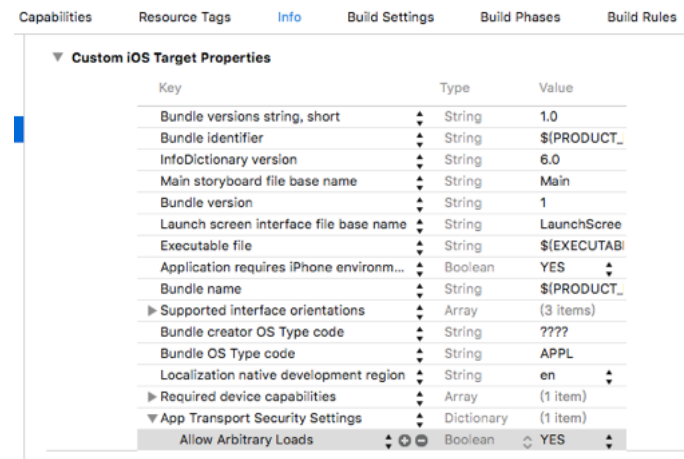This screenshot has width=684, height=459.
Task: Click stepper arrows next to Executable file key
Action: (420, 246)
